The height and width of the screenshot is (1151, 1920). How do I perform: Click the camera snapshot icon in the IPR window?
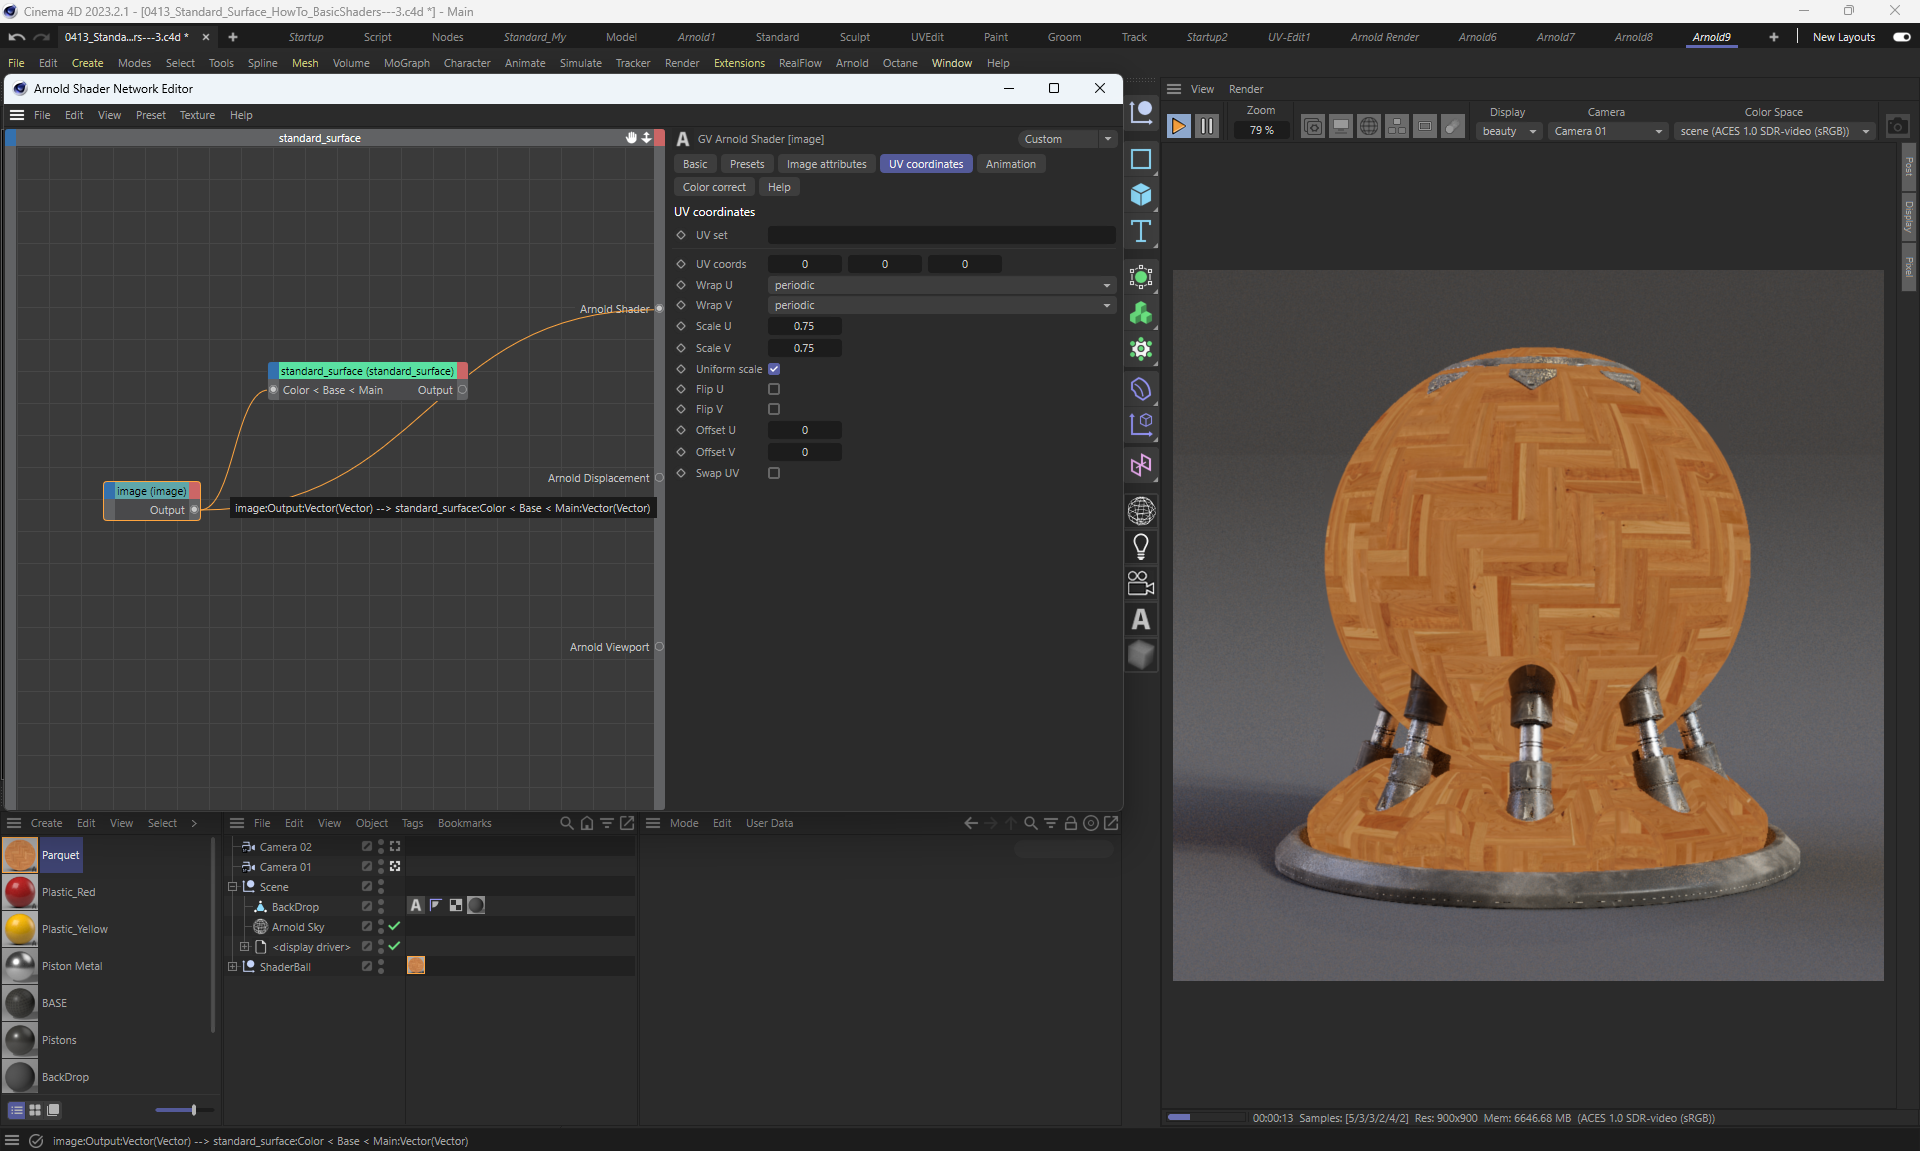[x=1897, y=126]
